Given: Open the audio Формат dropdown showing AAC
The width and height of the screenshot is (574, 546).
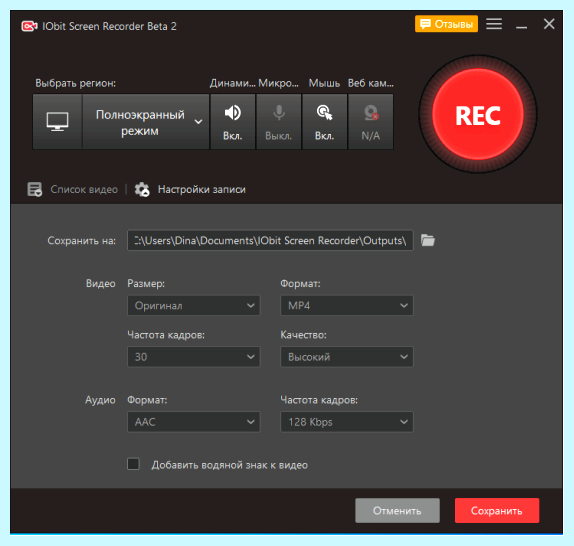Looking at the screenshot, I should tap(194, 422).
